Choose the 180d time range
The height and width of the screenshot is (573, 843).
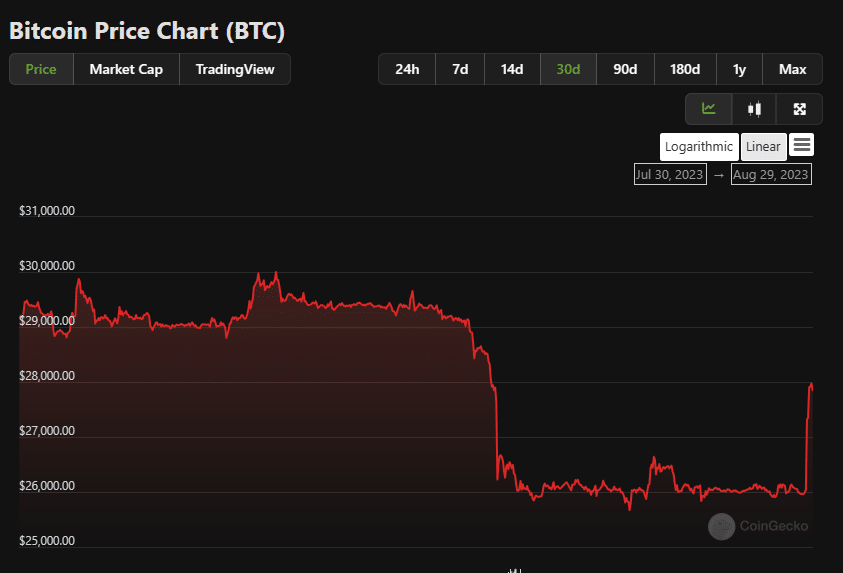[x=685, y=69]
